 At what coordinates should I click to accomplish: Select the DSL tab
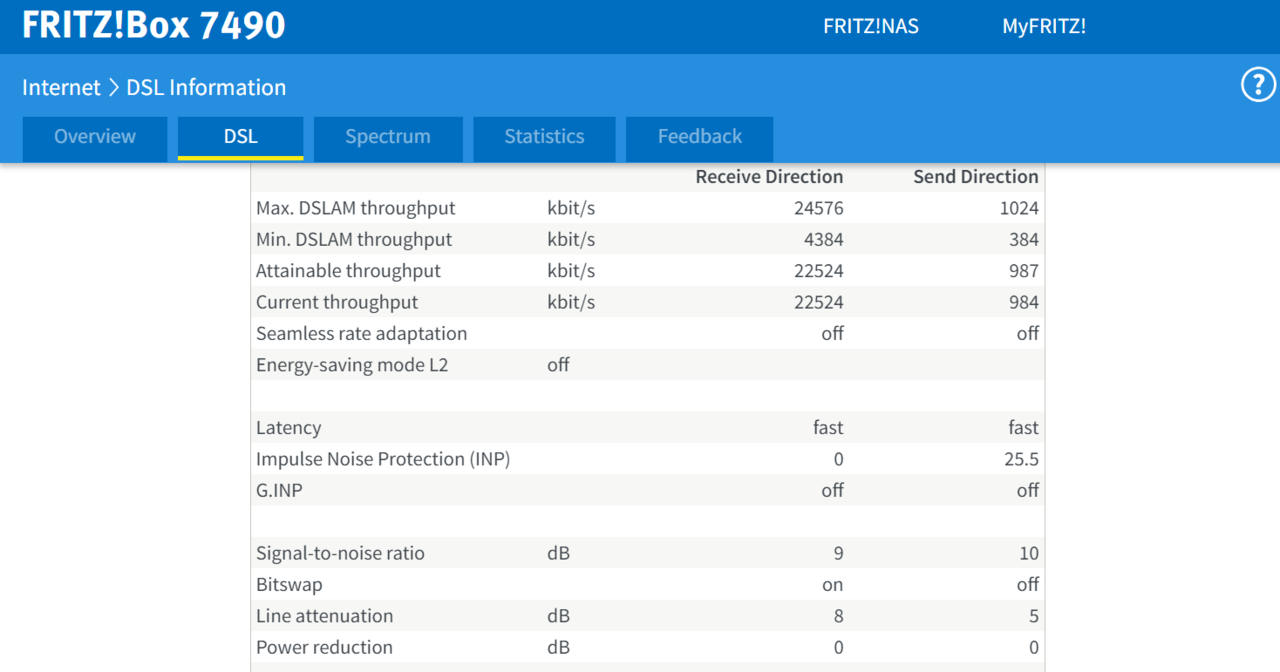click(x=240, y=138)
